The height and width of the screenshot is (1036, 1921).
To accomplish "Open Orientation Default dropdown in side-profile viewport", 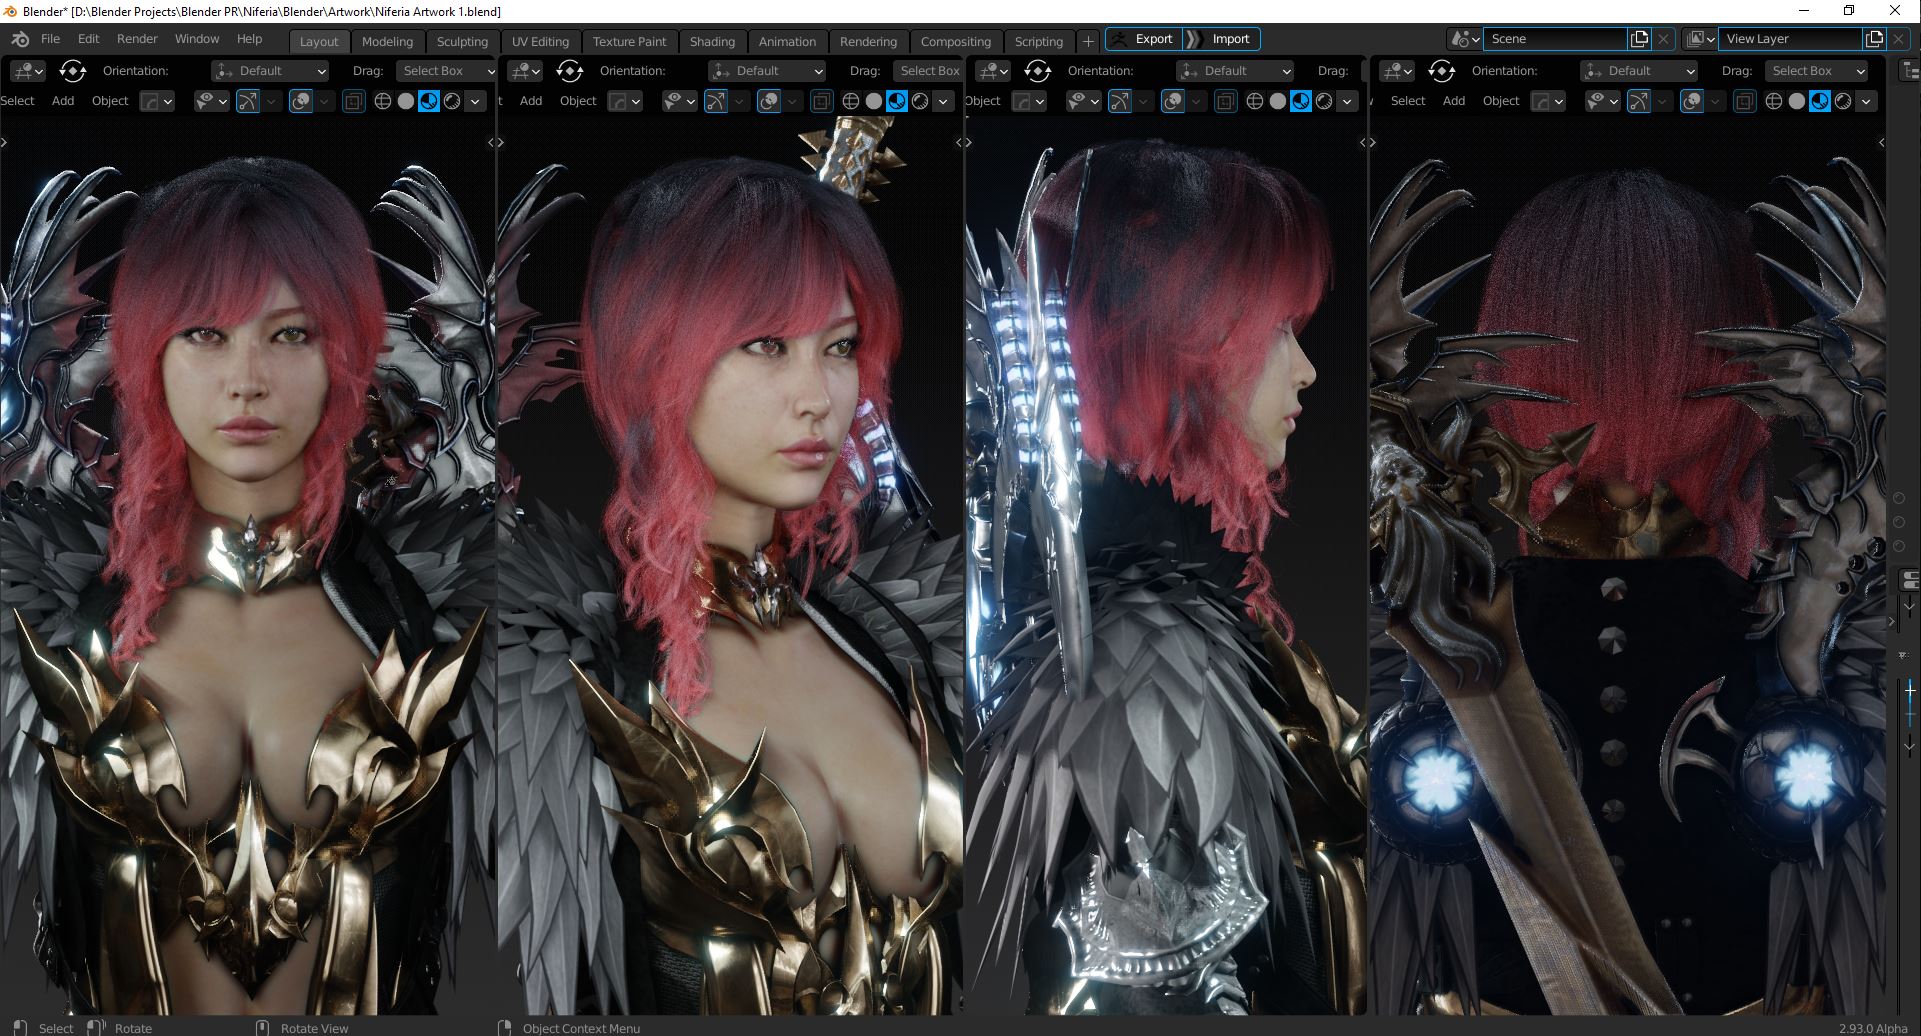I will [1235, 71].
